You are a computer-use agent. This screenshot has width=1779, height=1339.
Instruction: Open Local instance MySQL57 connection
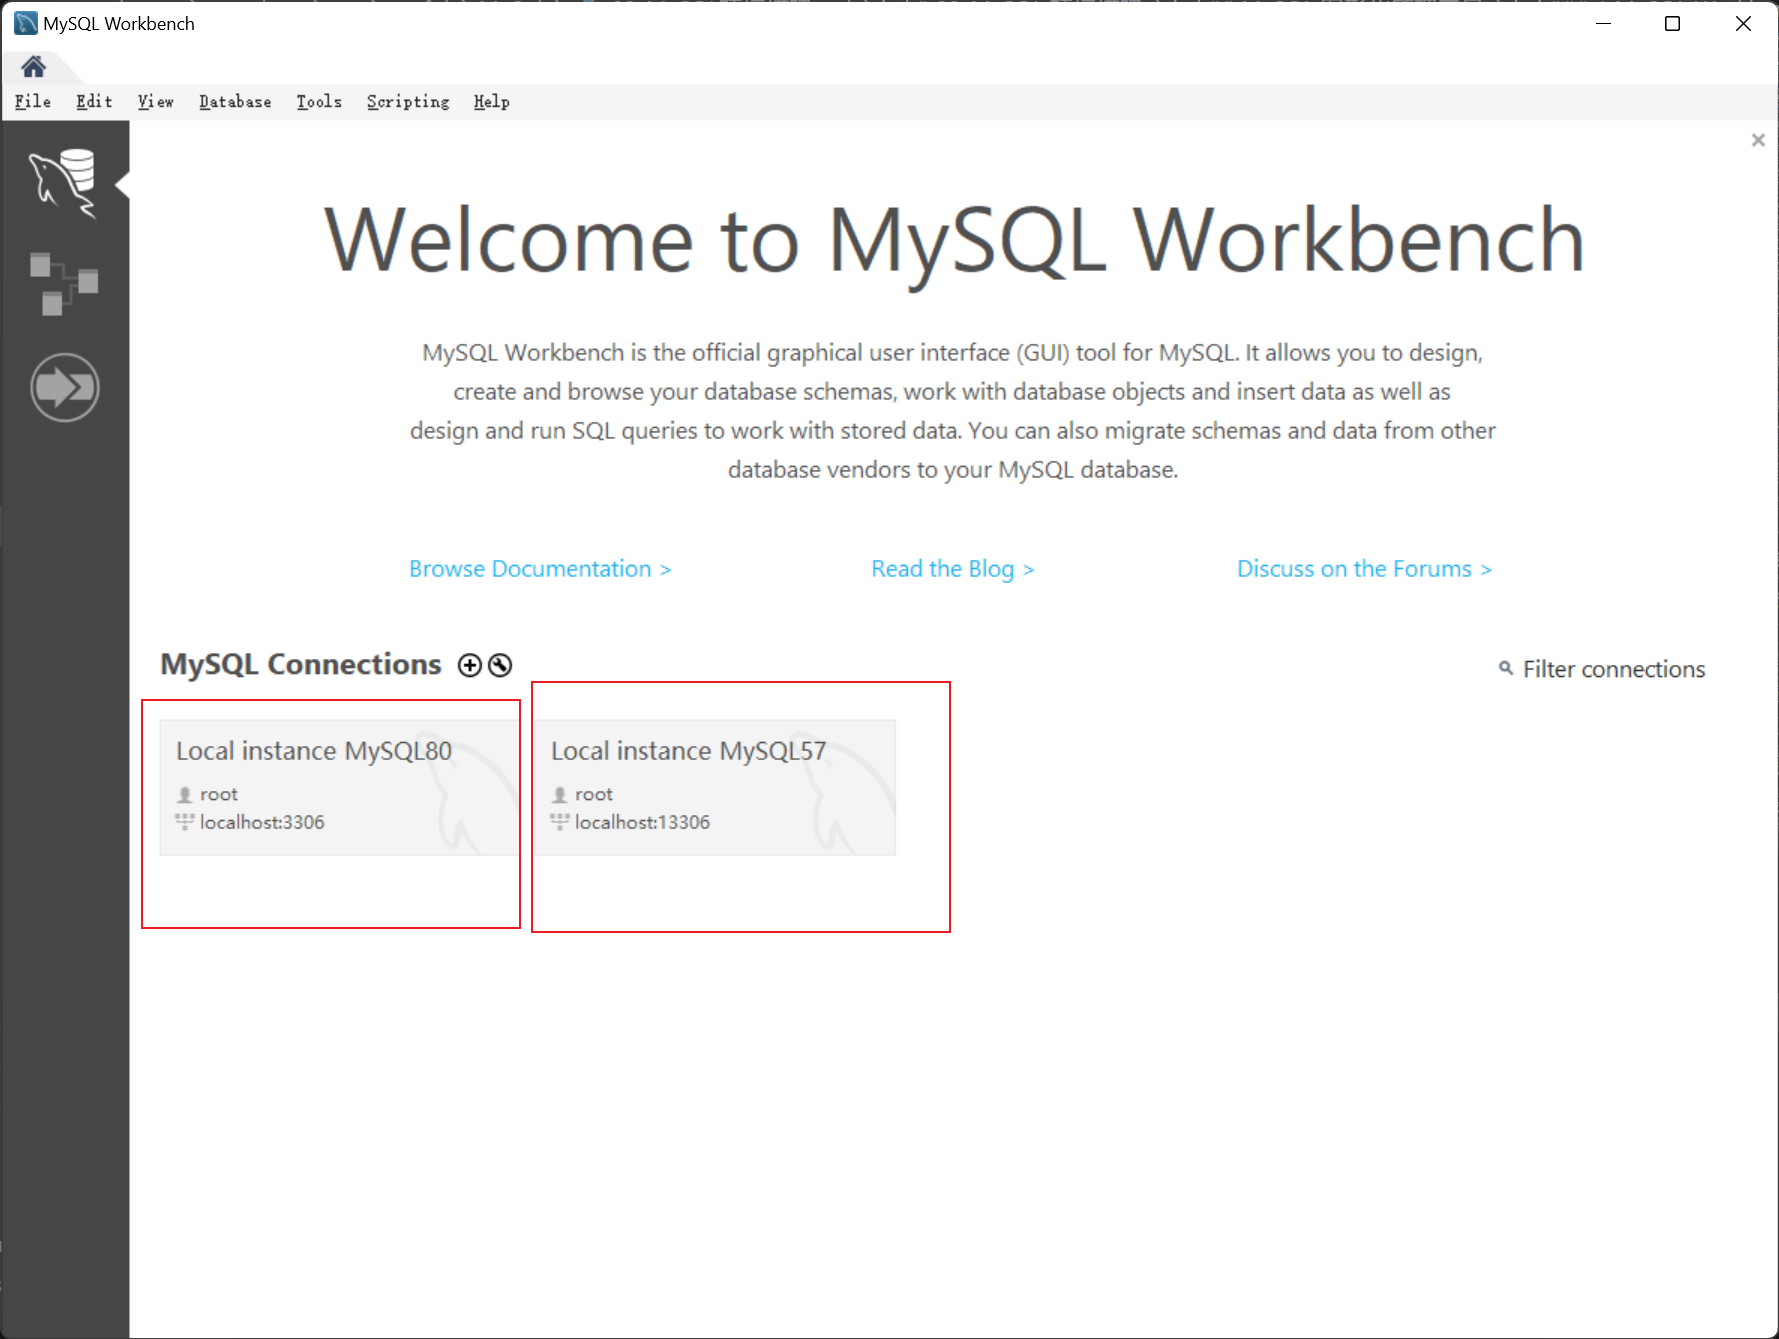714,787
